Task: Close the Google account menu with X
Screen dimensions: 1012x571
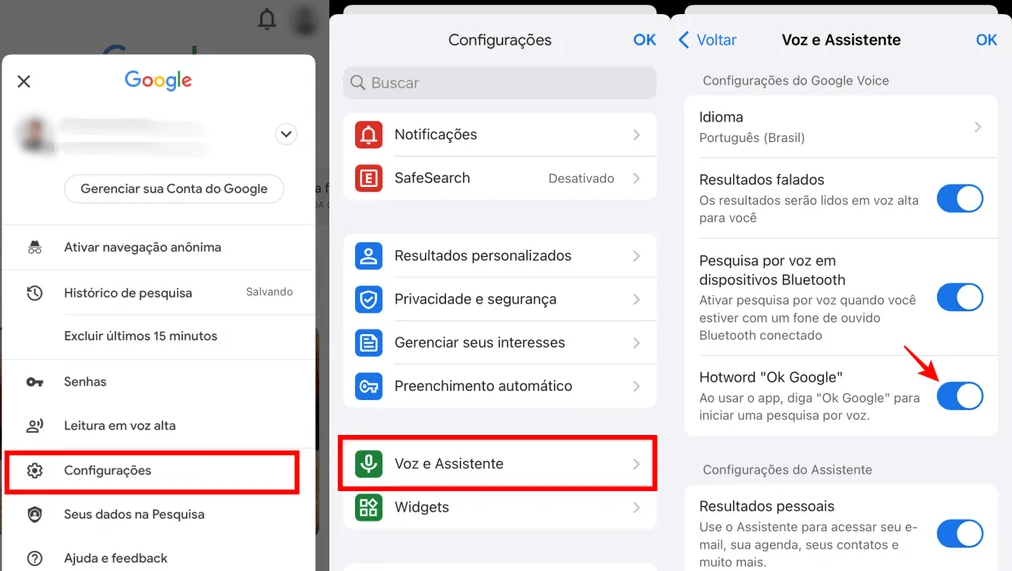Action: click(24, 81)
